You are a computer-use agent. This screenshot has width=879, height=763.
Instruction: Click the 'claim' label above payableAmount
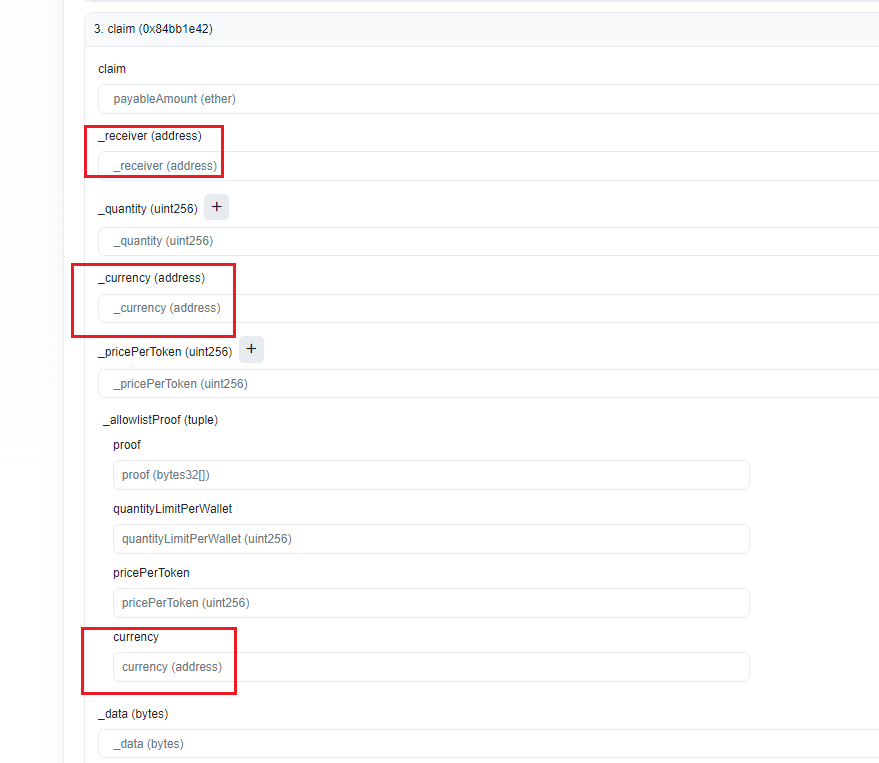tap(112, 69)
